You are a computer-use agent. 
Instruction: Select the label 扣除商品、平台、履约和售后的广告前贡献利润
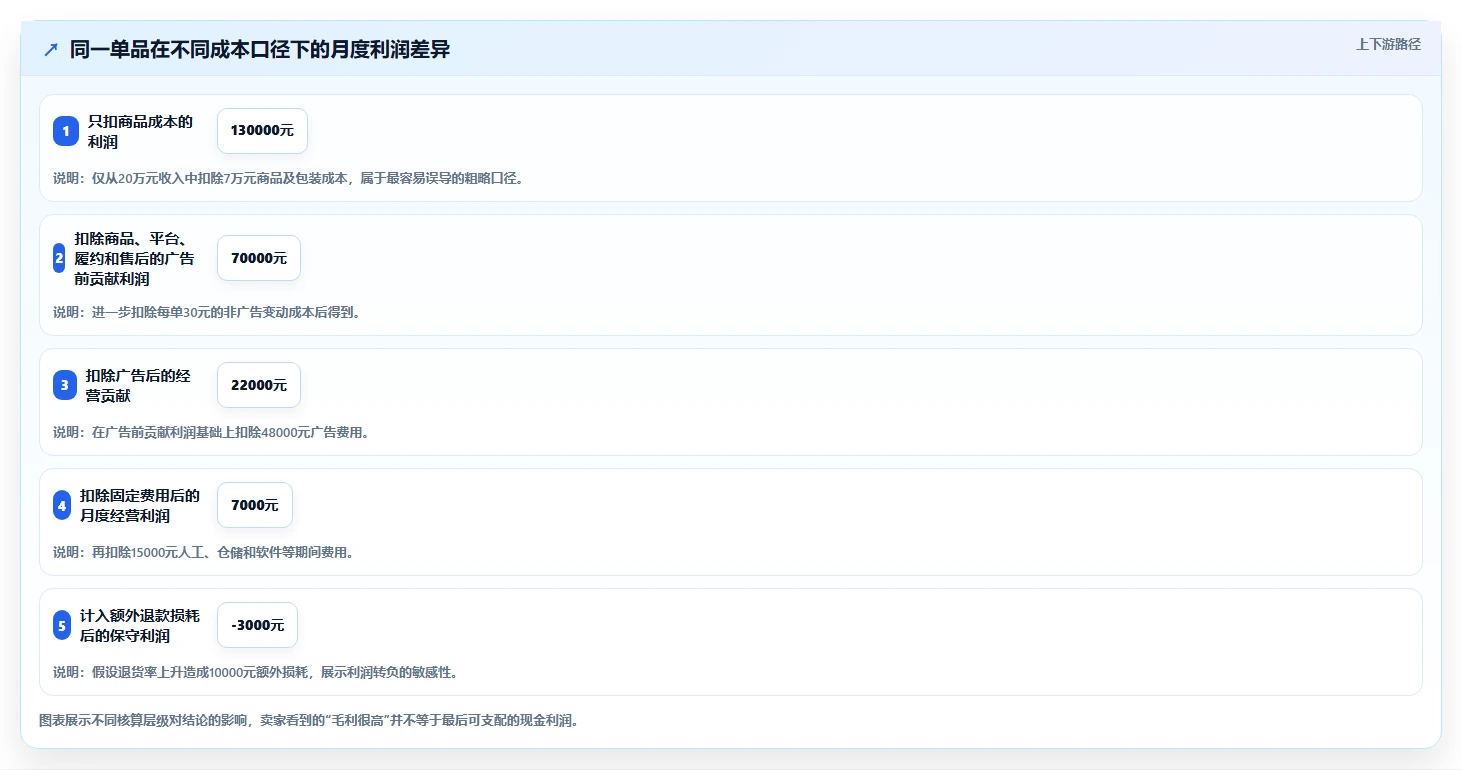(x=134, y=258)
